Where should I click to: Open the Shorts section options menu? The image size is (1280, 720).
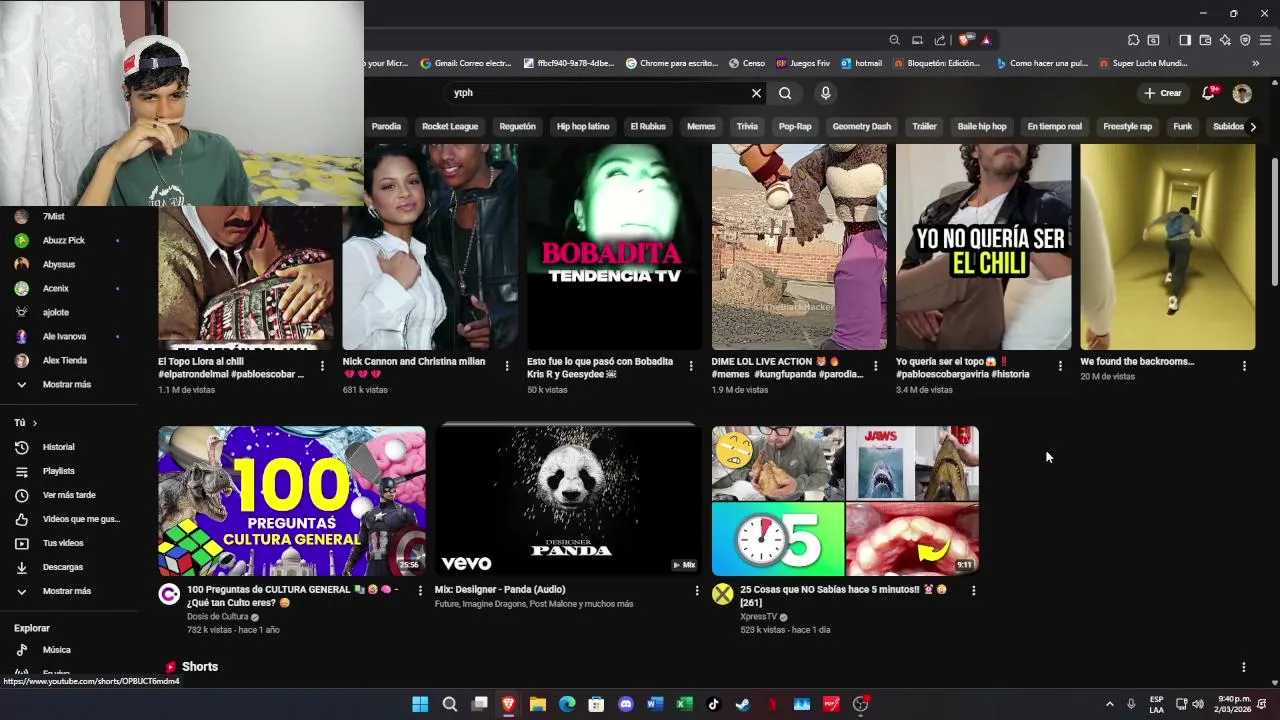pyautogui.click(x=1244, y=667)
